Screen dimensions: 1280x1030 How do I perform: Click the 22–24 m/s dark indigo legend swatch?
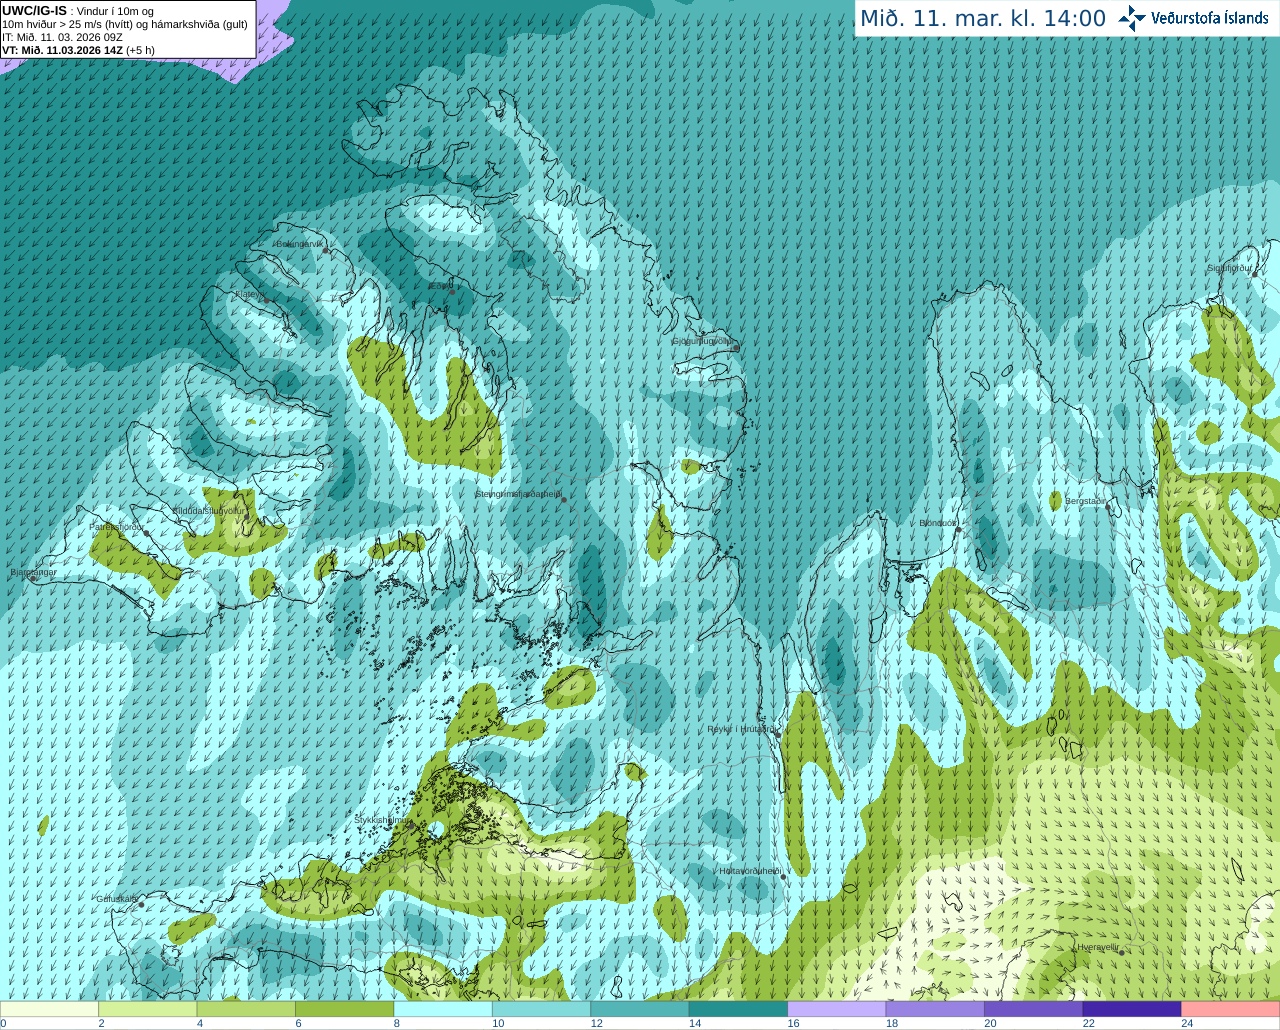[1132, 1009]
